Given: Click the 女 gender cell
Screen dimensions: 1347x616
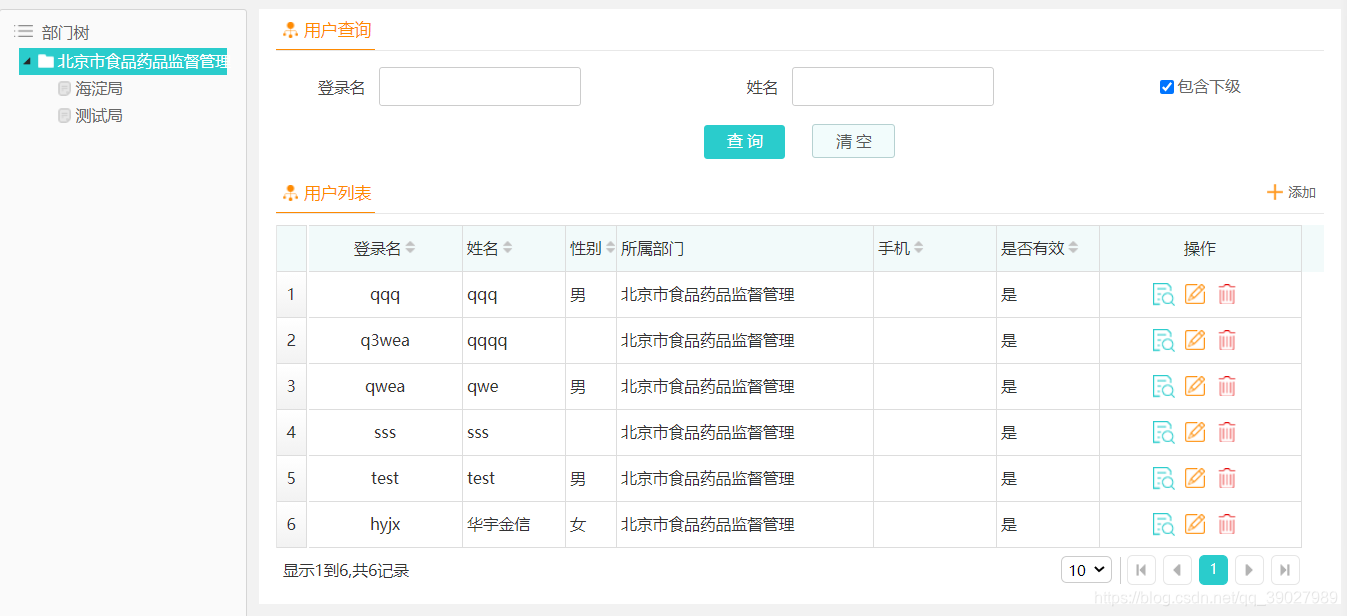Looking at the screenshot, I should [x=591, y=525].
